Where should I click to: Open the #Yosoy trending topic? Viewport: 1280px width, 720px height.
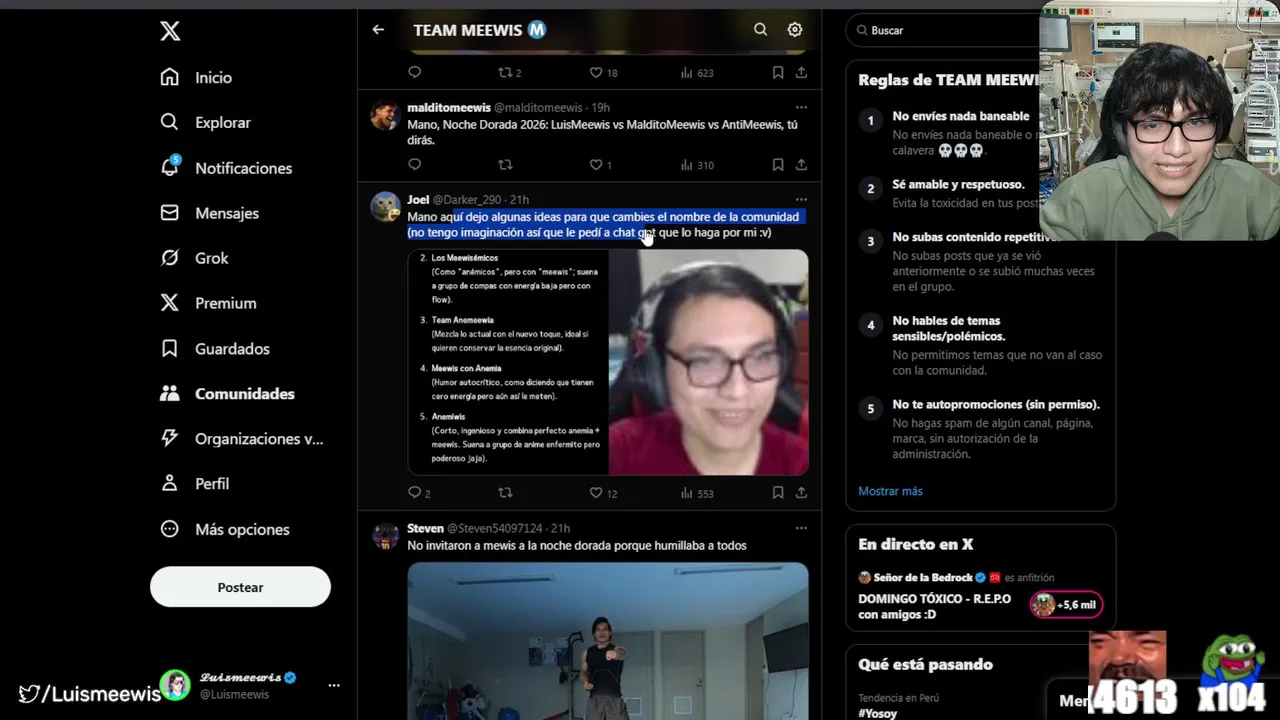[877, 713]
